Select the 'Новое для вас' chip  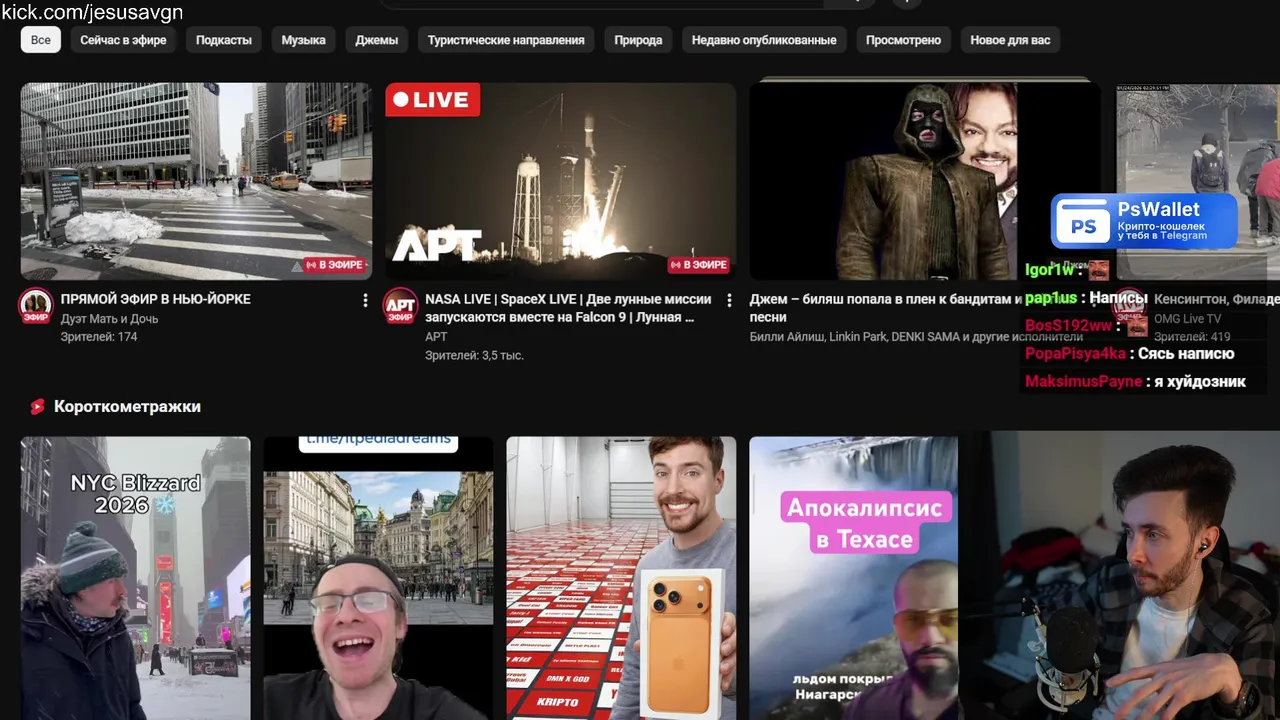[x=1010, y=40]
